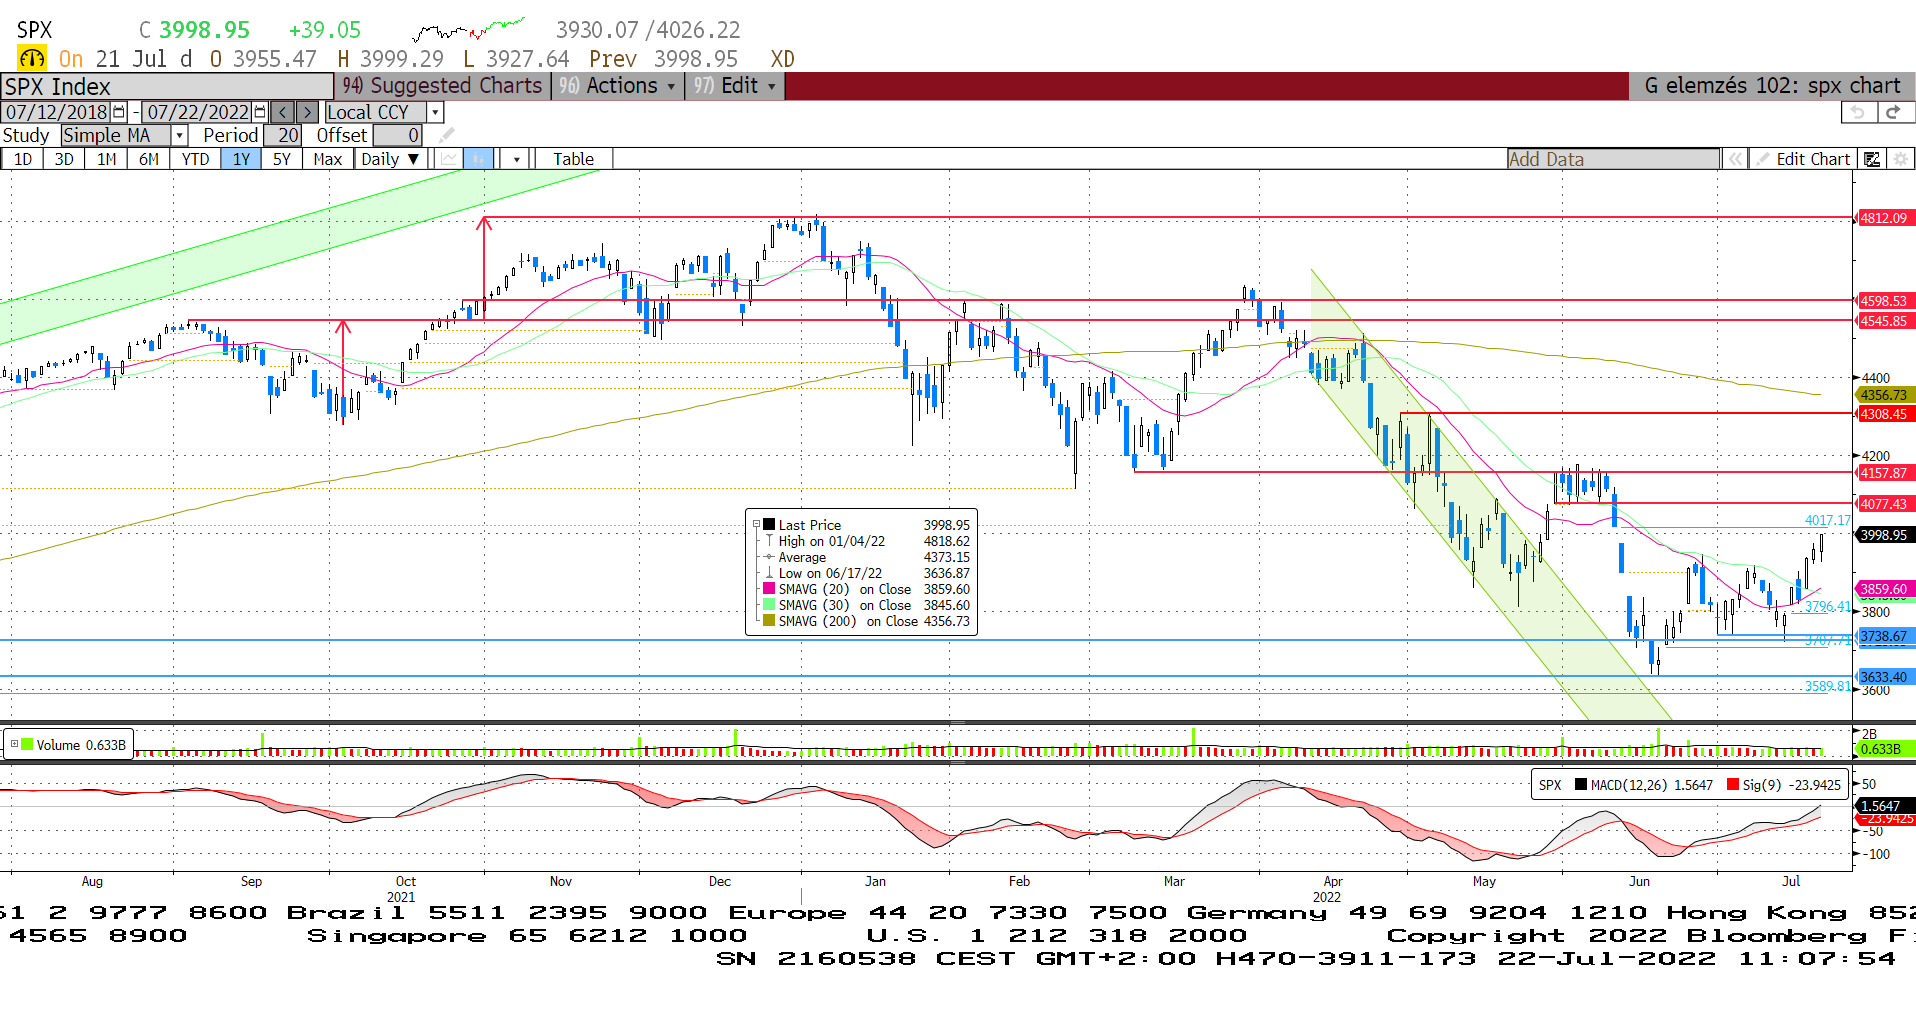1916x1014 pixels.
Task: Shift date range forward with right arrow
Action: (308, 112)
